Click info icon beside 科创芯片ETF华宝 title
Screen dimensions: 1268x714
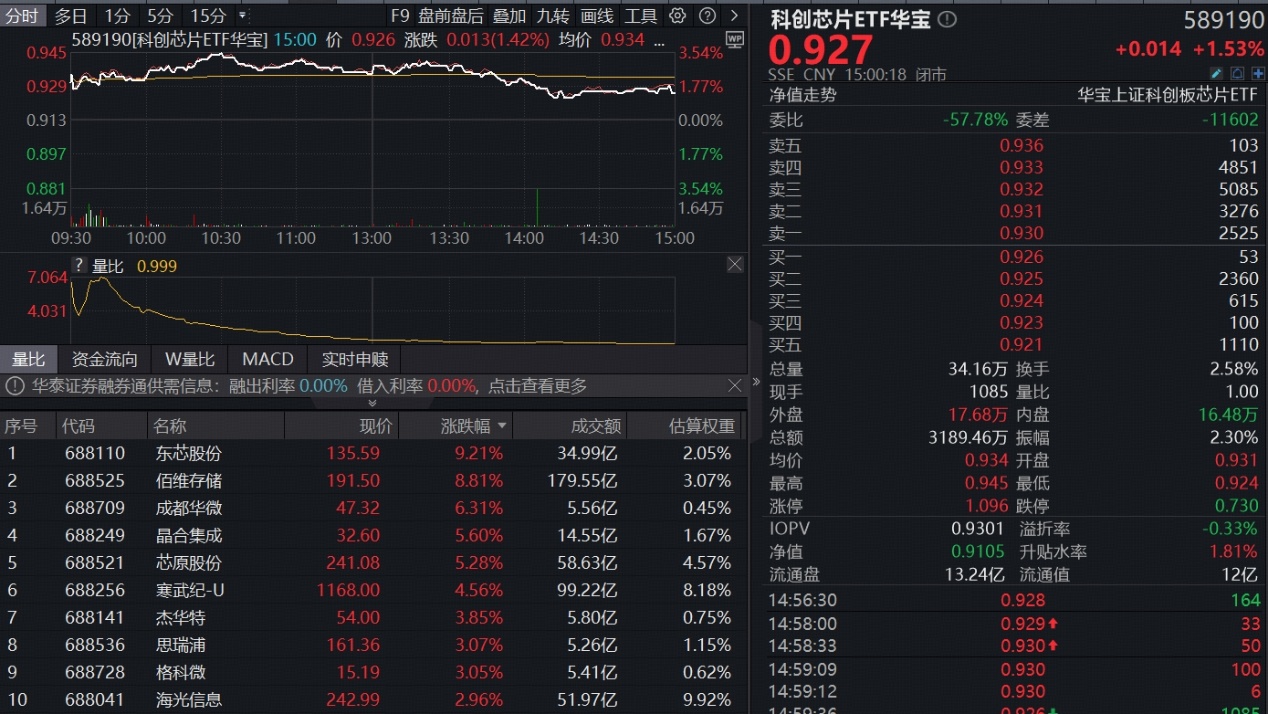tap(947, 19)
